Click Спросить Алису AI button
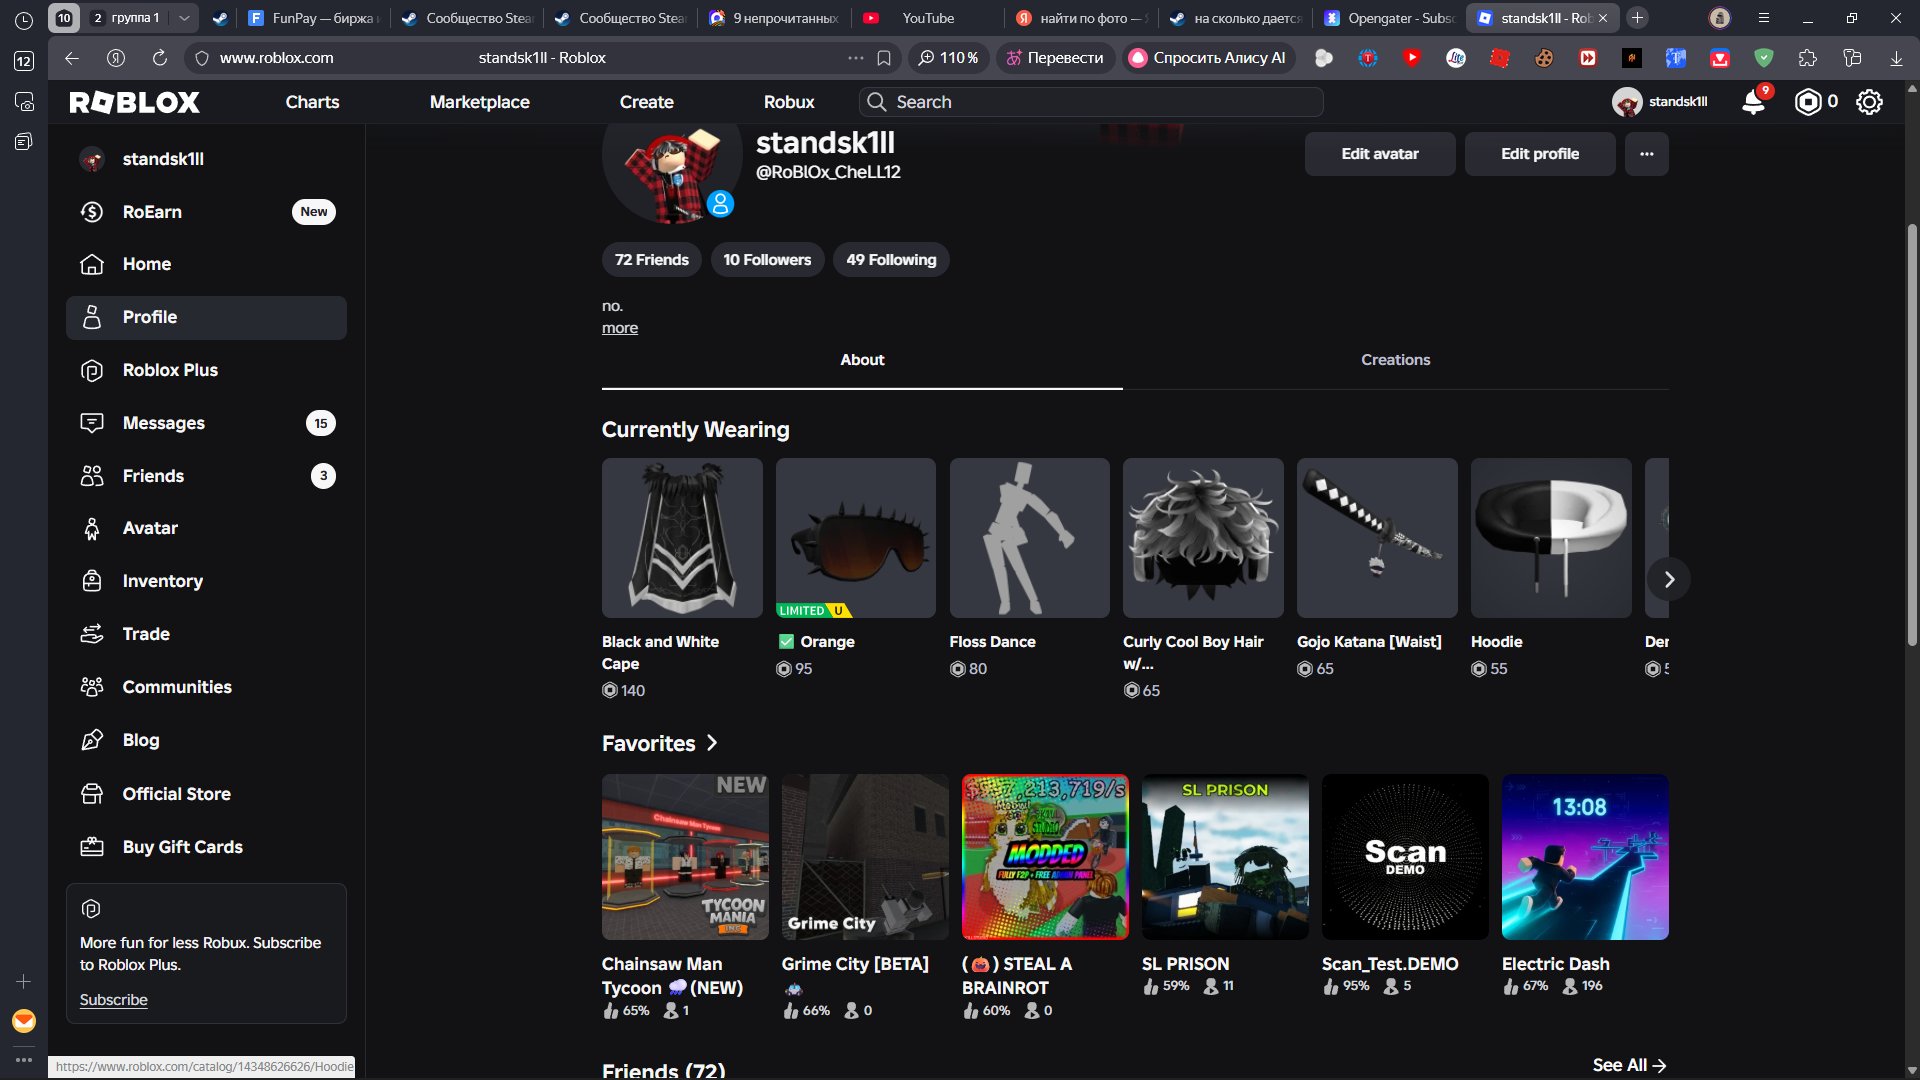1920x1080 pixels. pyautogui.click(x=1208, y=58)
